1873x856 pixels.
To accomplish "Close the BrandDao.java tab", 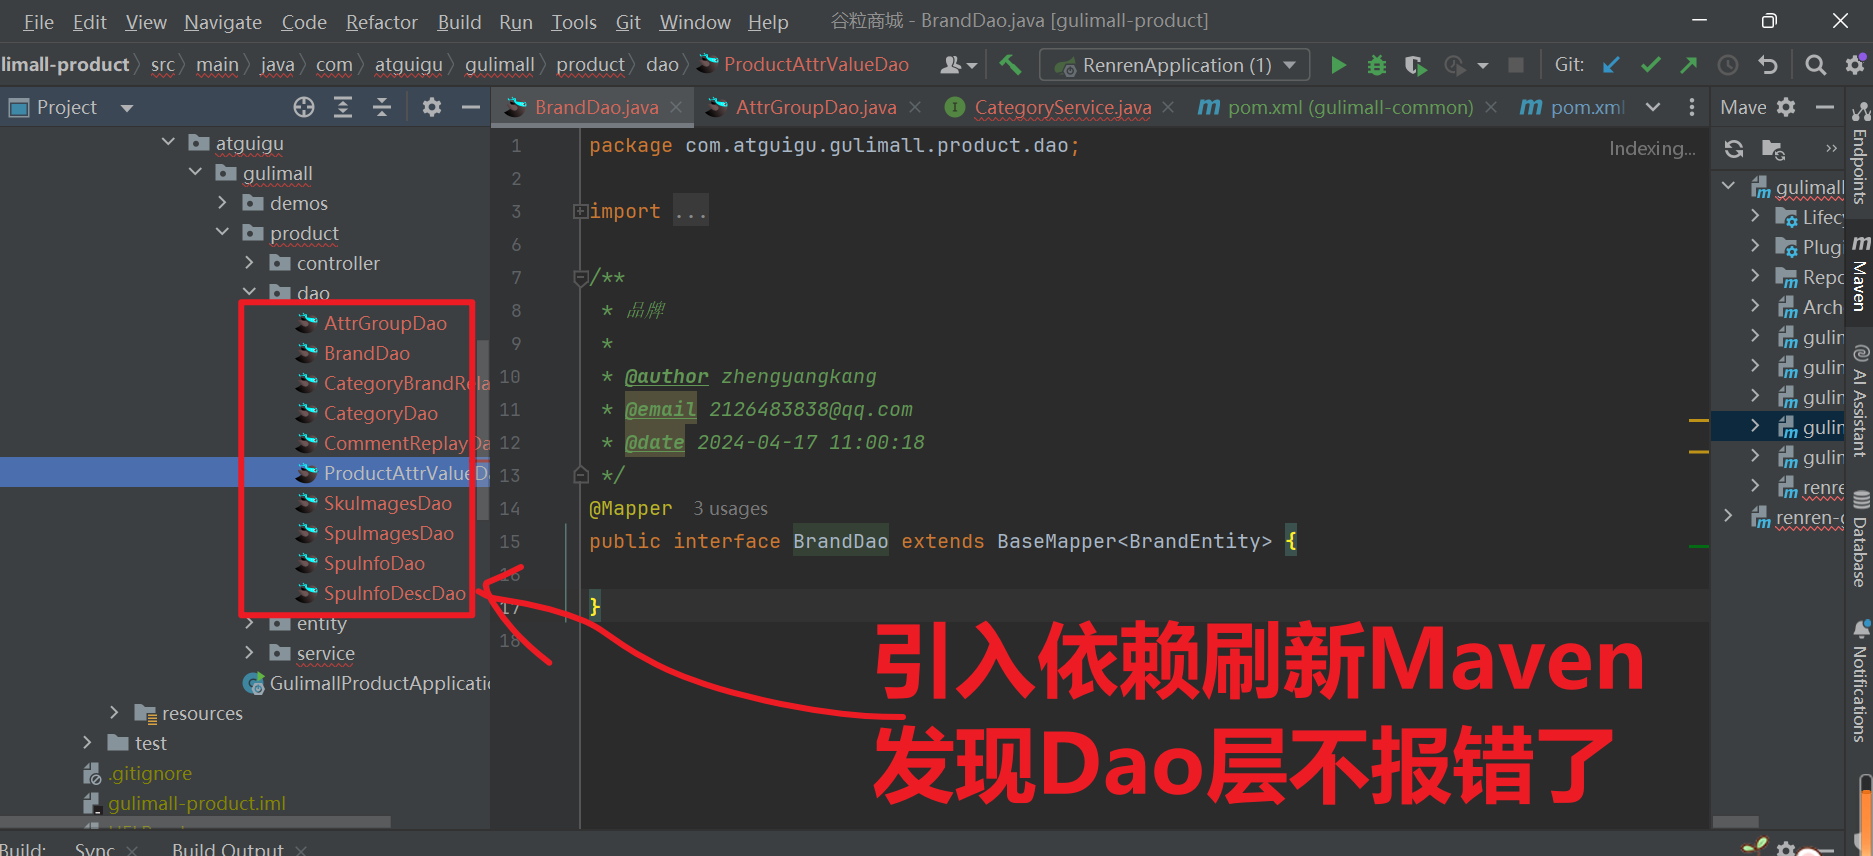I will click(x=676, y=107).
